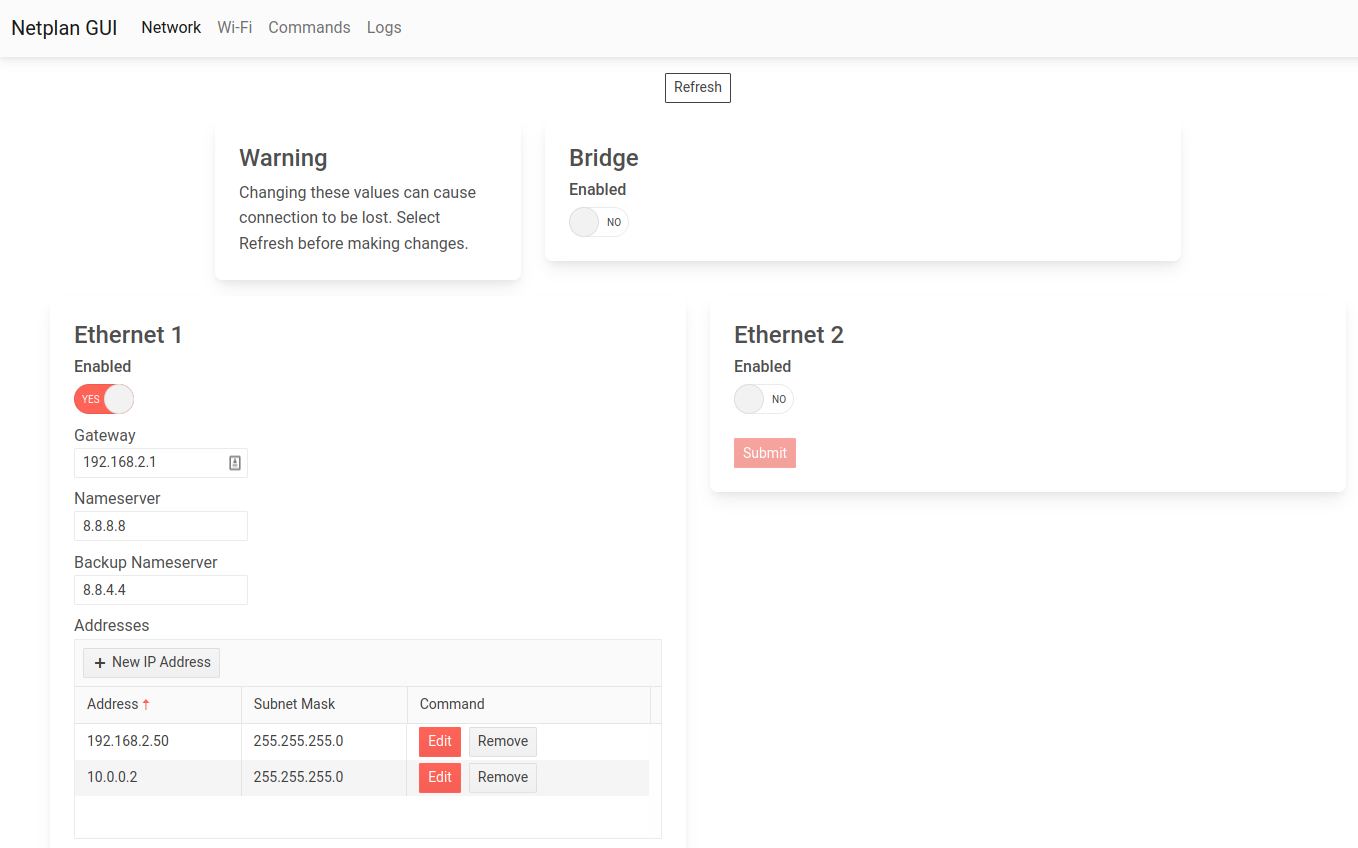View the Logs page

[384, 27]
